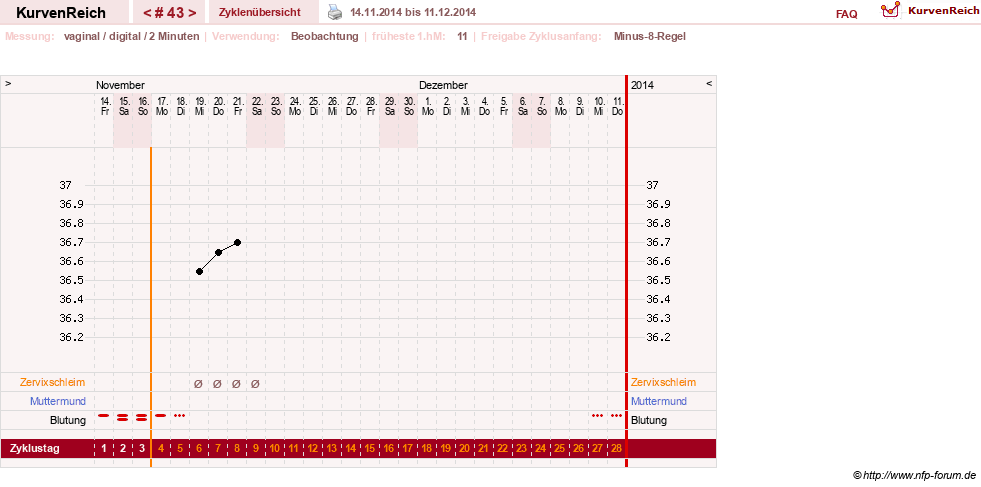
Task: Select the right Zervixschleim row label
Action: coord(663,382)
